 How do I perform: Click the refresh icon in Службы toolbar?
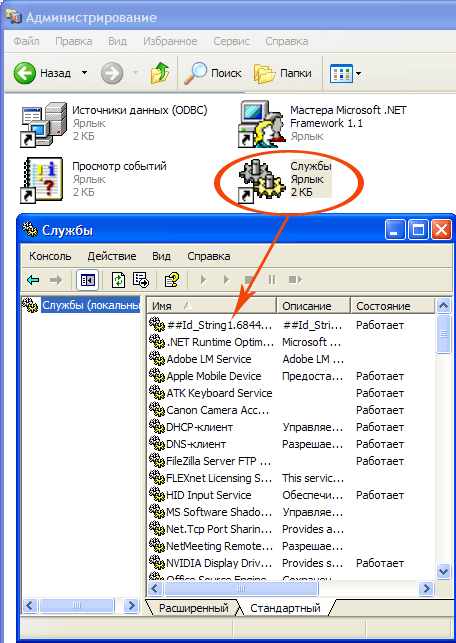pyautogui.click(x=119, y=280)
